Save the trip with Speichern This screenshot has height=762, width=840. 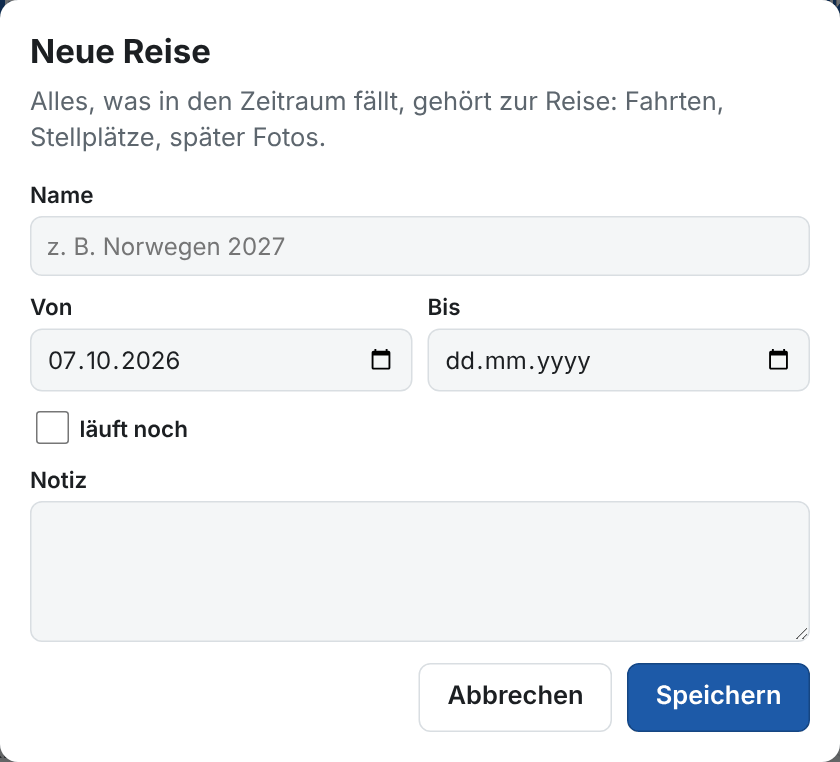718,697
